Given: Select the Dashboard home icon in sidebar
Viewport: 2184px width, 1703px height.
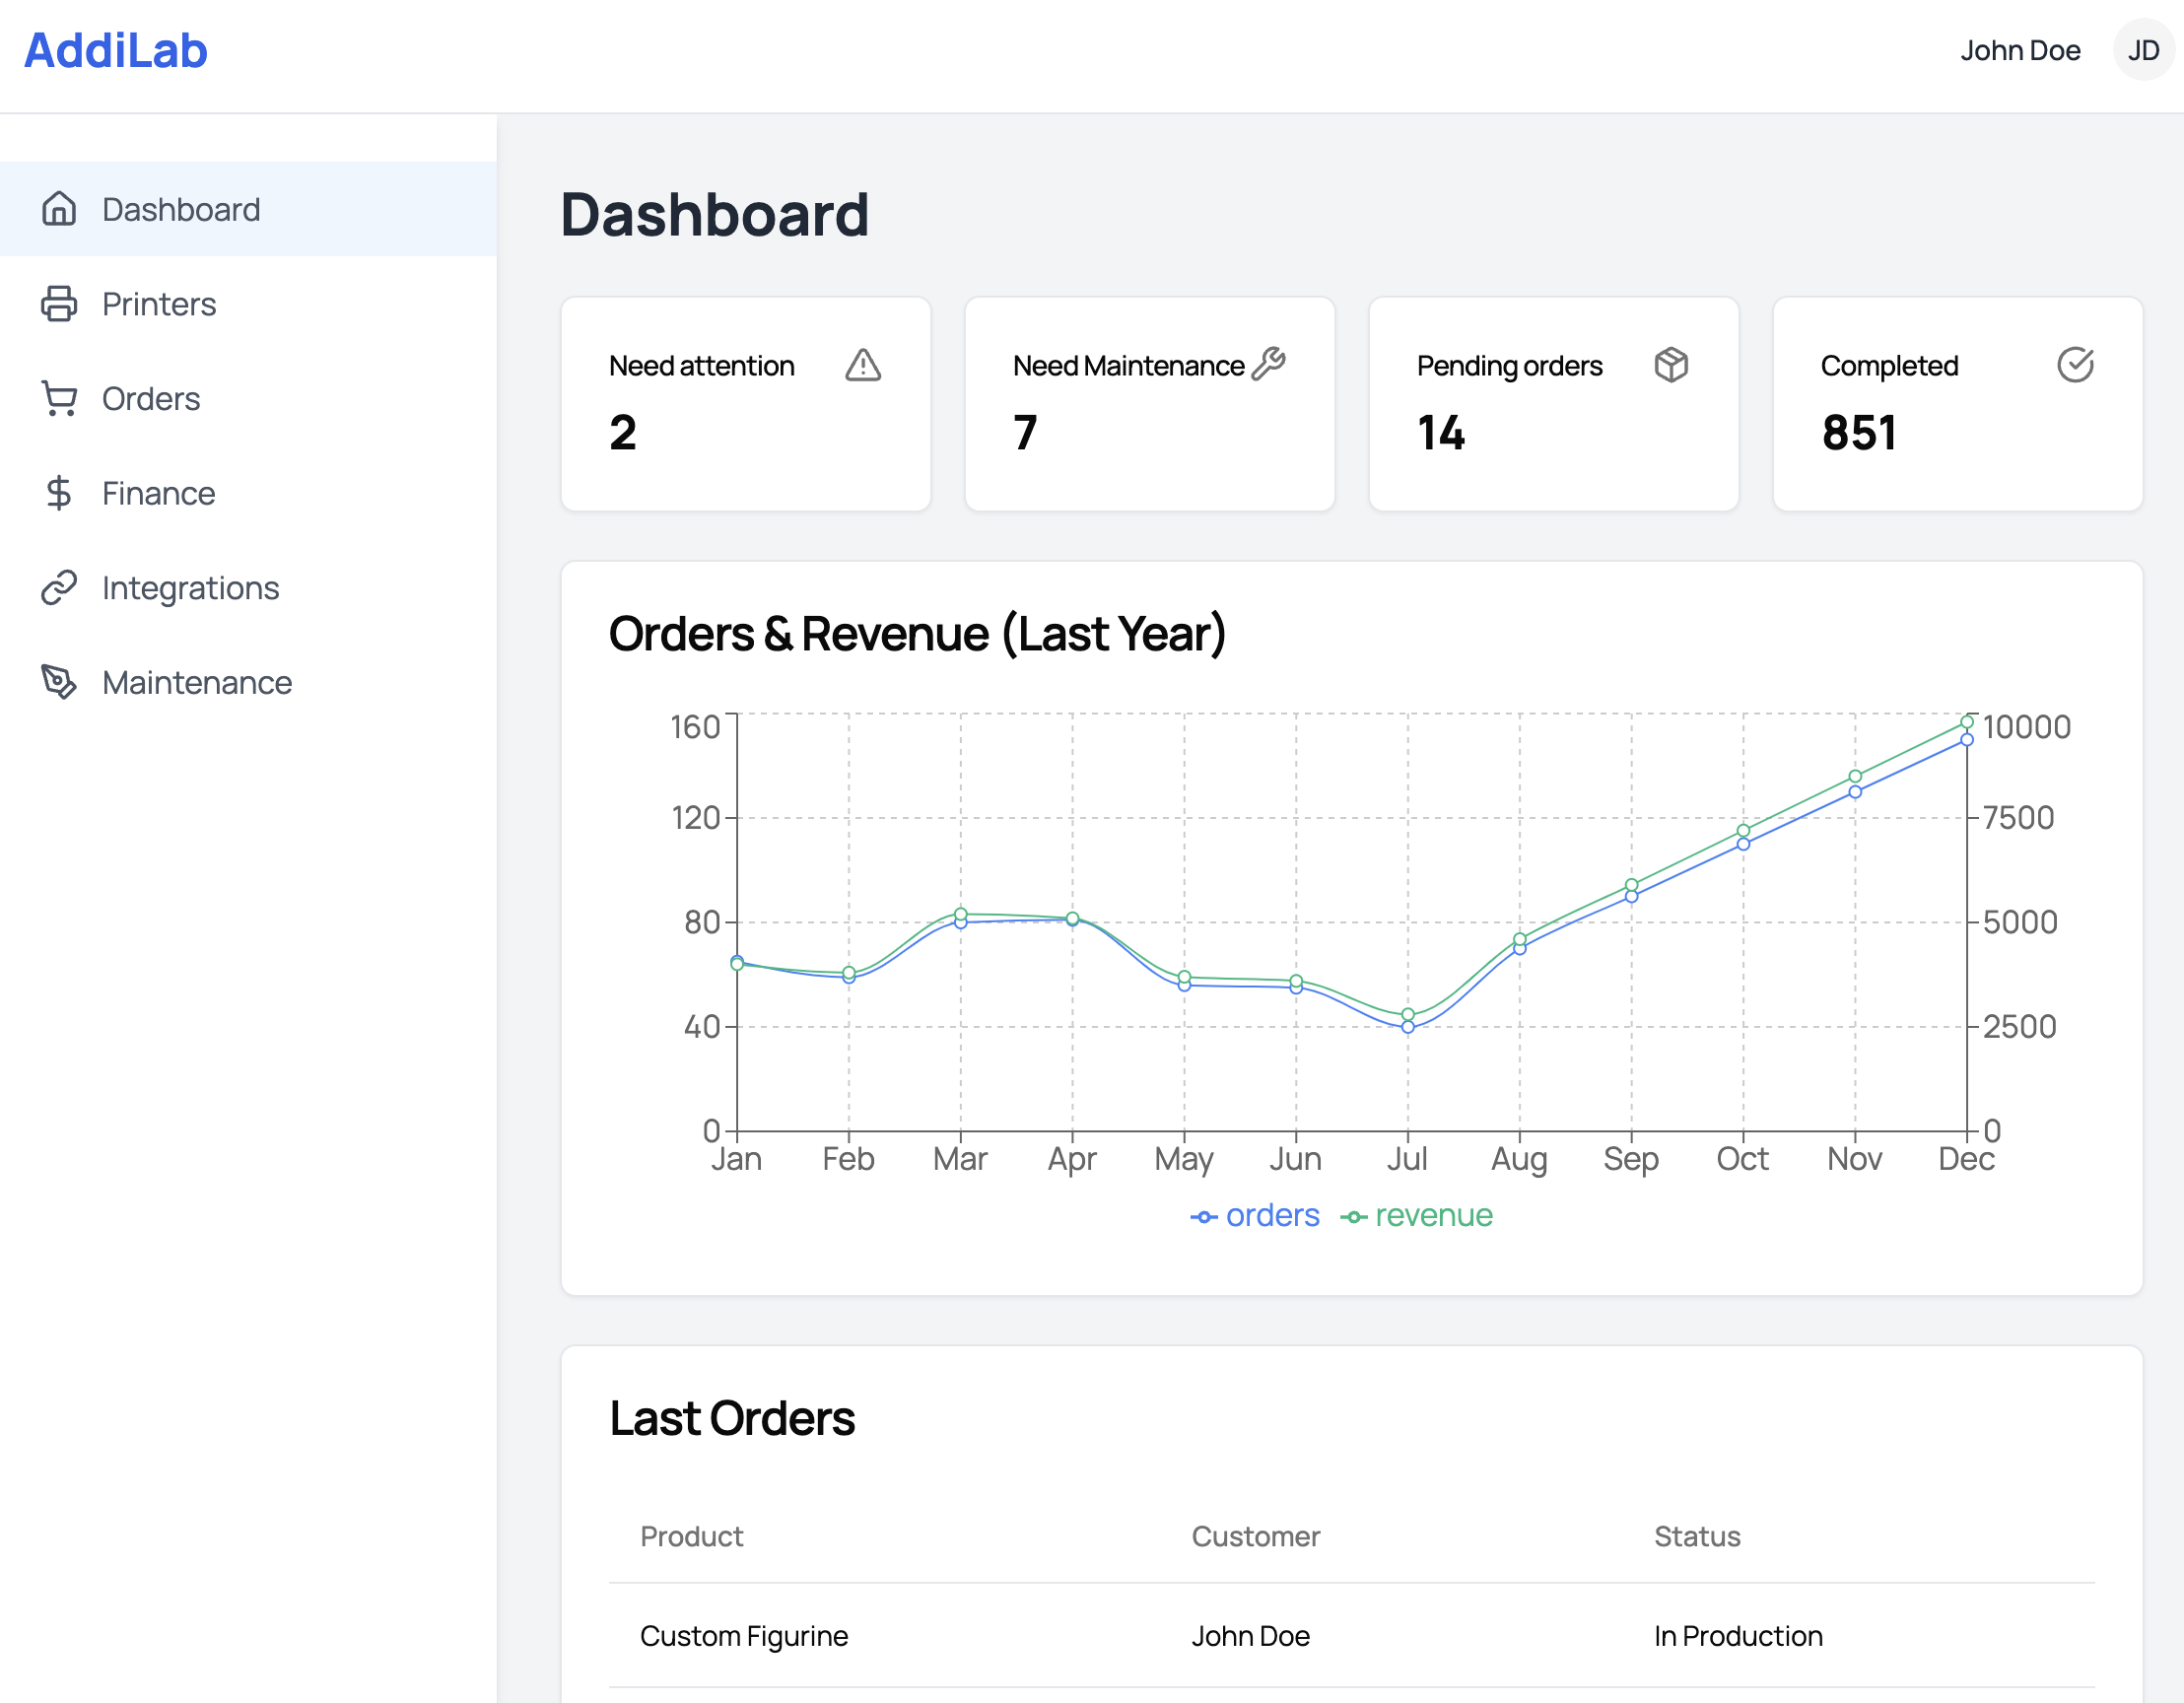Looking at the screenshot, I should click(x=59, y=209).
